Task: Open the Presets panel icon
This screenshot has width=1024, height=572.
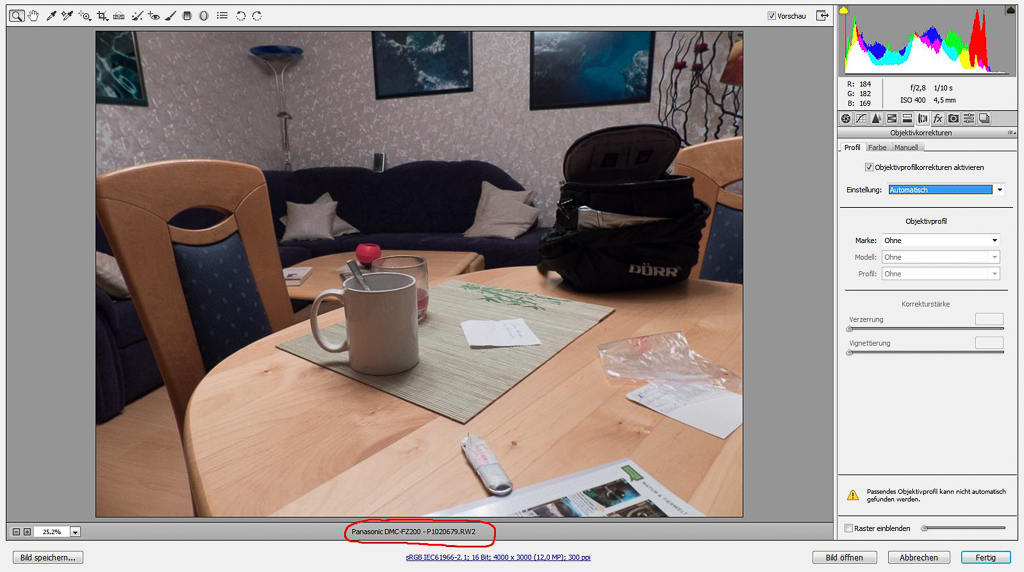Action: pyautogui.click(x=968, y=118)
